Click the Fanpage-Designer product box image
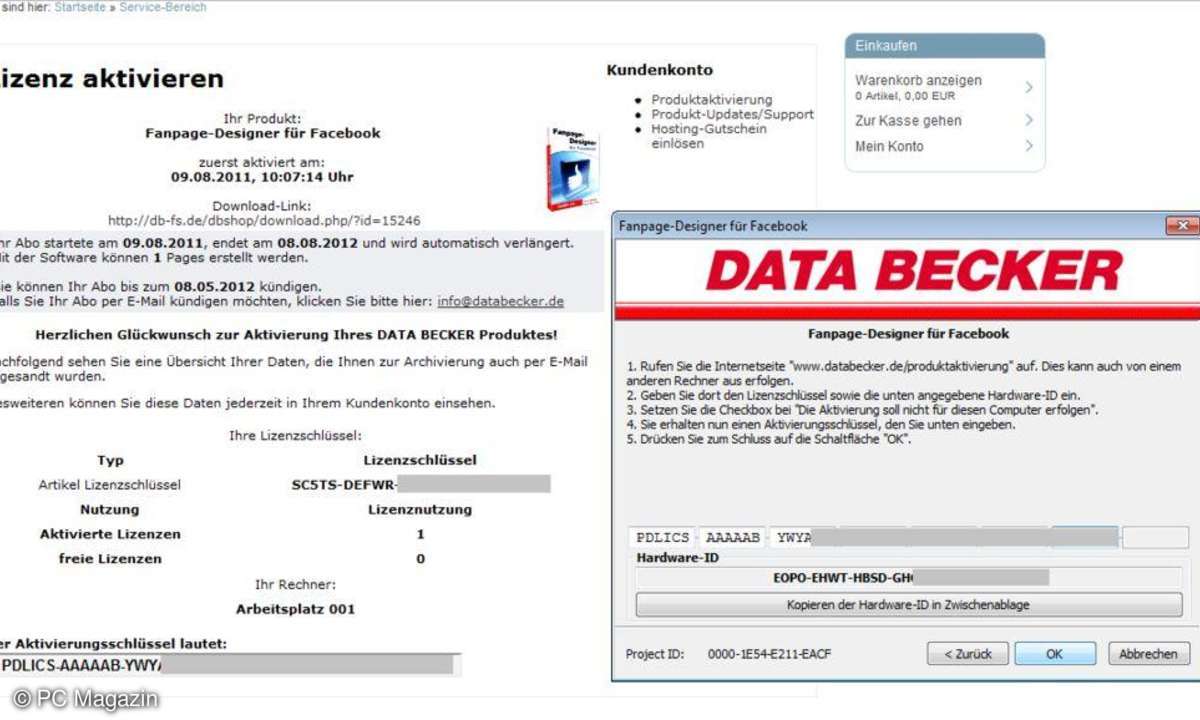1200x720 pixels. point(573,167)
